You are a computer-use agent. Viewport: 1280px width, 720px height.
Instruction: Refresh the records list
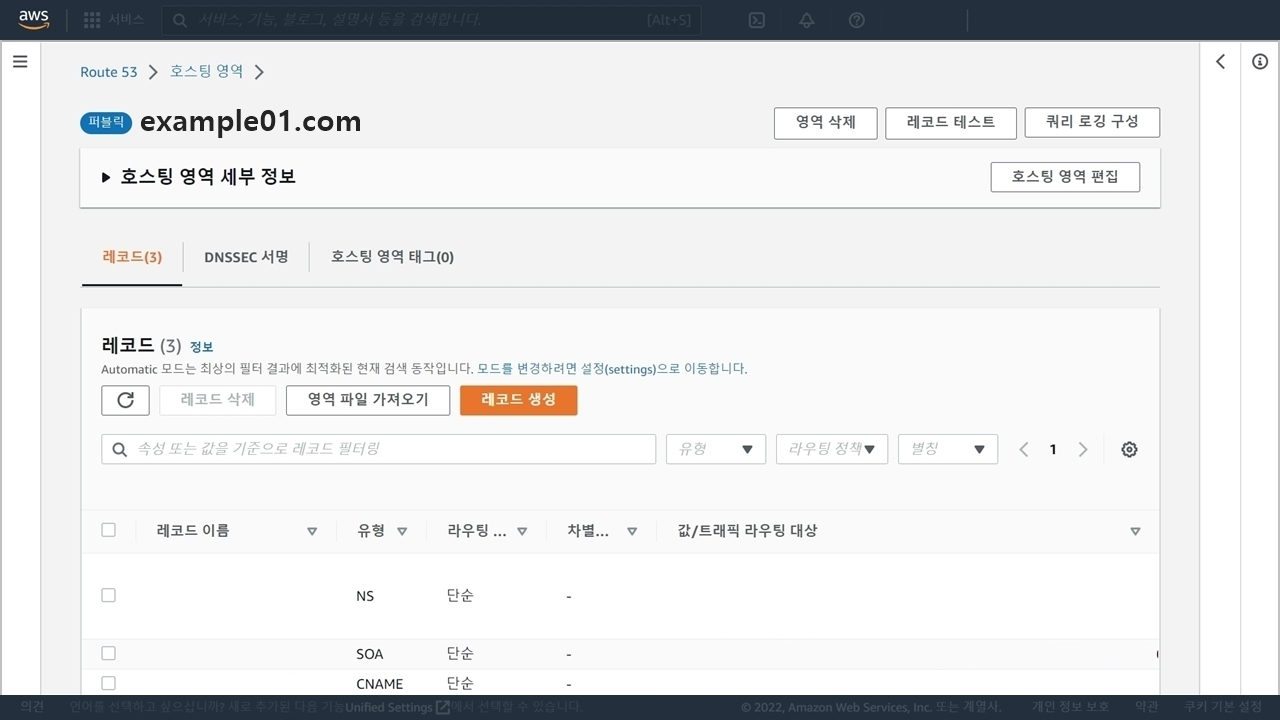[x=125, y=400]
